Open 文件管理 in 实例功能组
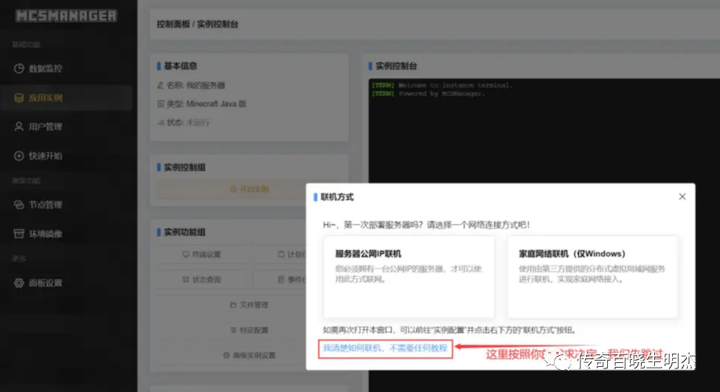 point(249,305)
